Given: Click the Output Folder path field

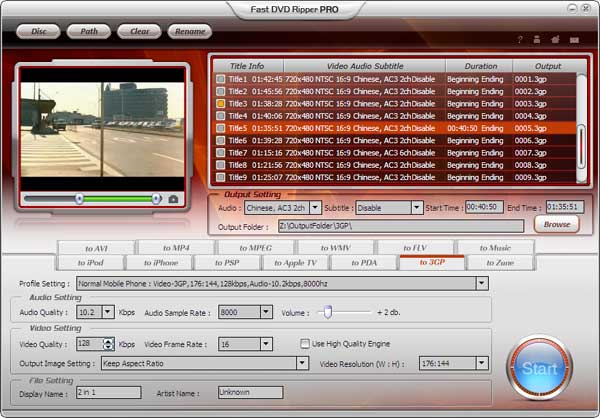Looking at the screenshot, I should pyautogui.click(x=401, y=226).
